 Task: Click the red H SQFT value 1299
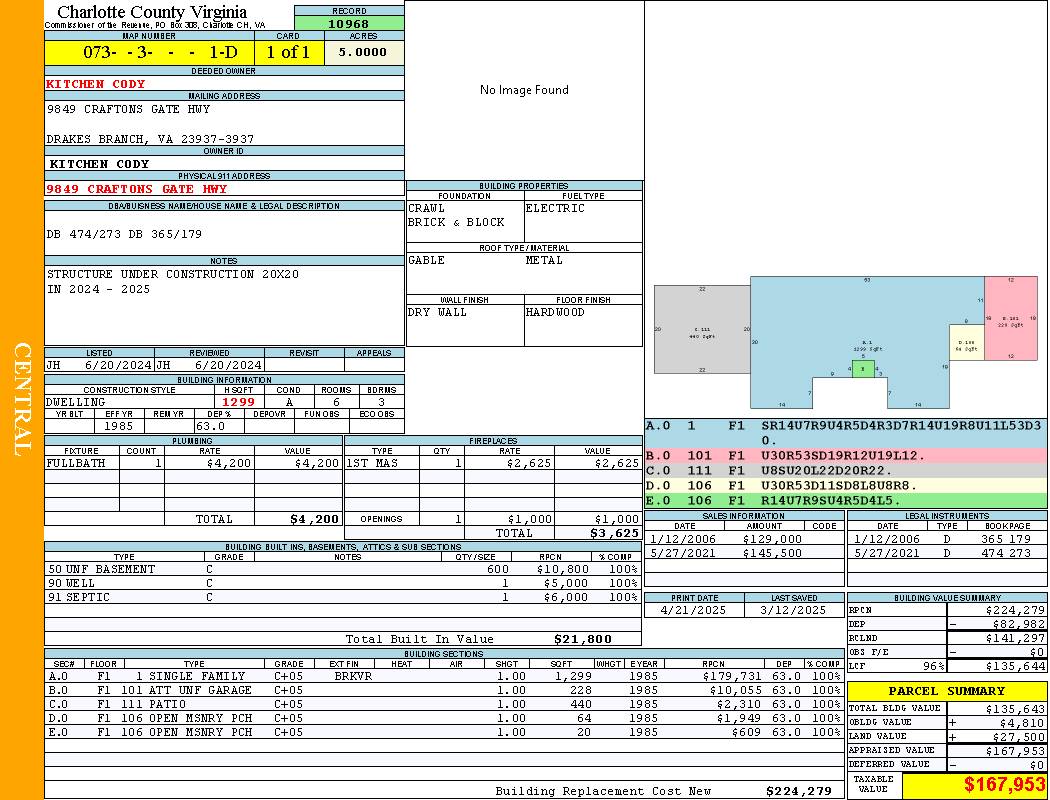click(238, 402)
